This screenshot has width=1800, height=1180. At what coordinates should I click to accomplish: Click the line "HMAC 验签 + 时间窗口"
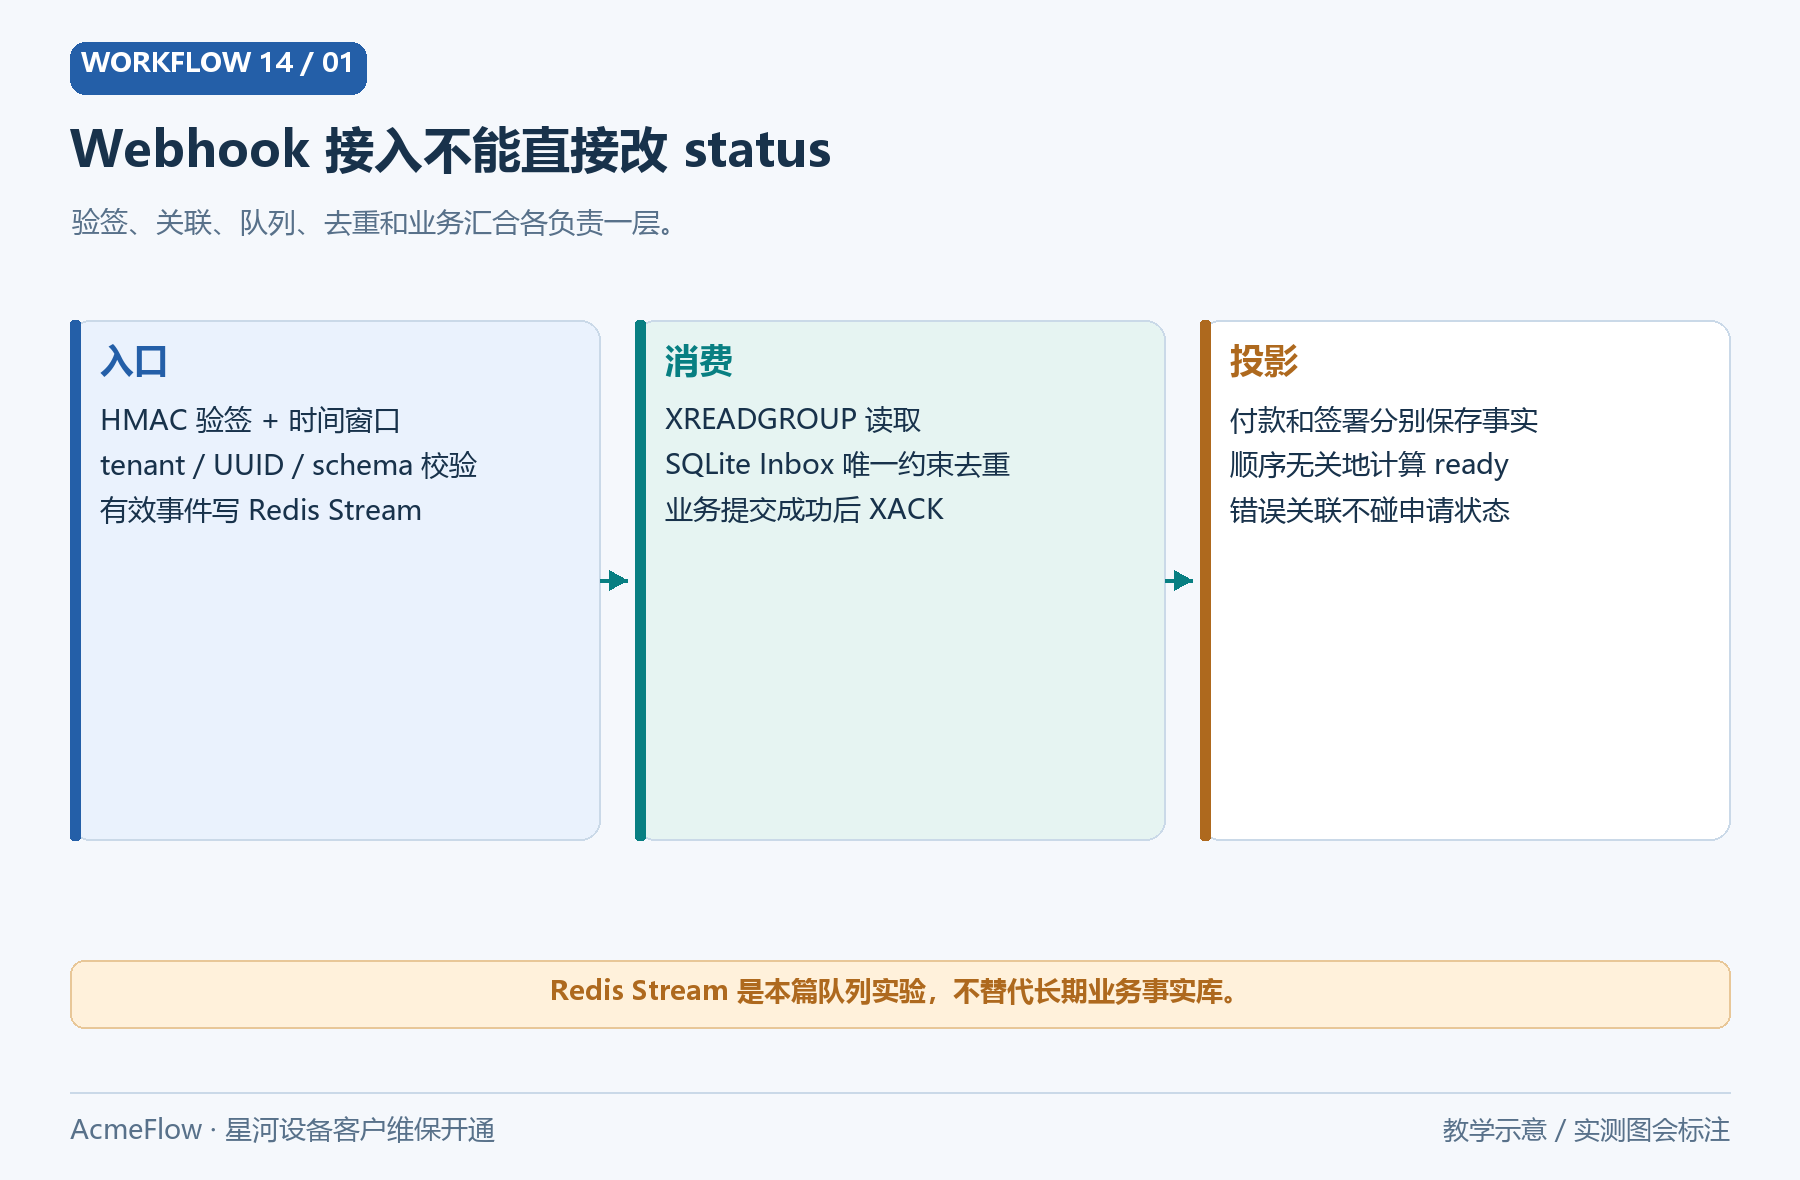click(250, 420)
